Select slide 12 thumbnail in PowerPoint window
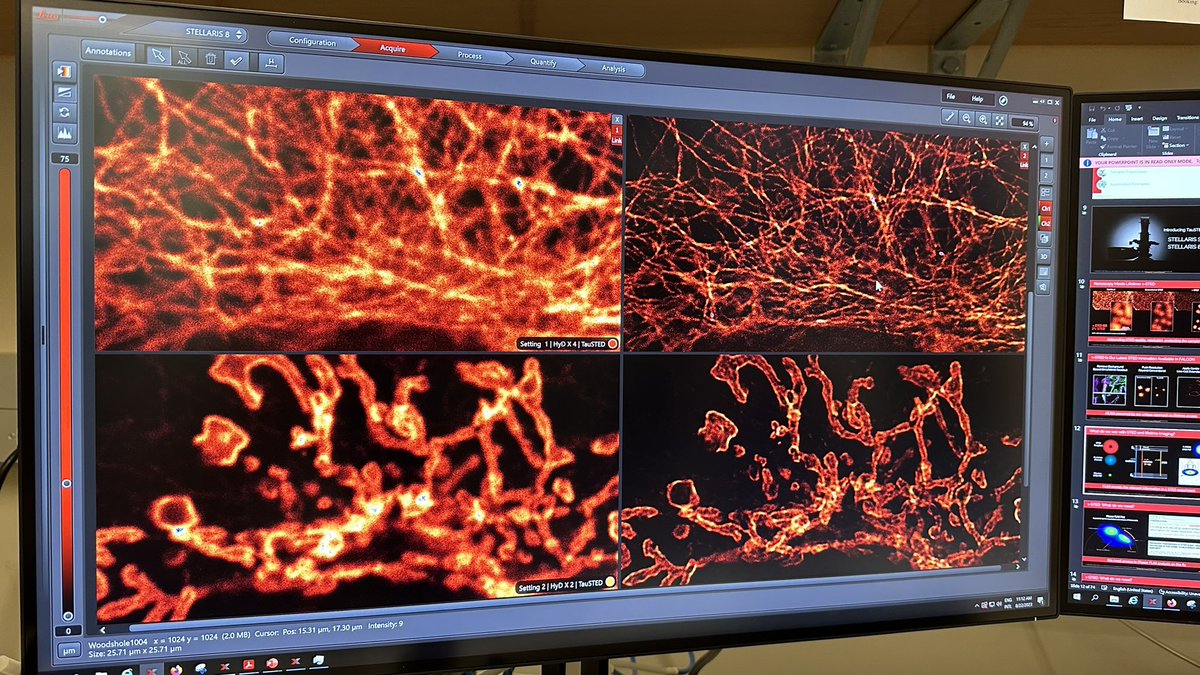This screenshot has width=1200, height=675. (x=1142, y=461)
